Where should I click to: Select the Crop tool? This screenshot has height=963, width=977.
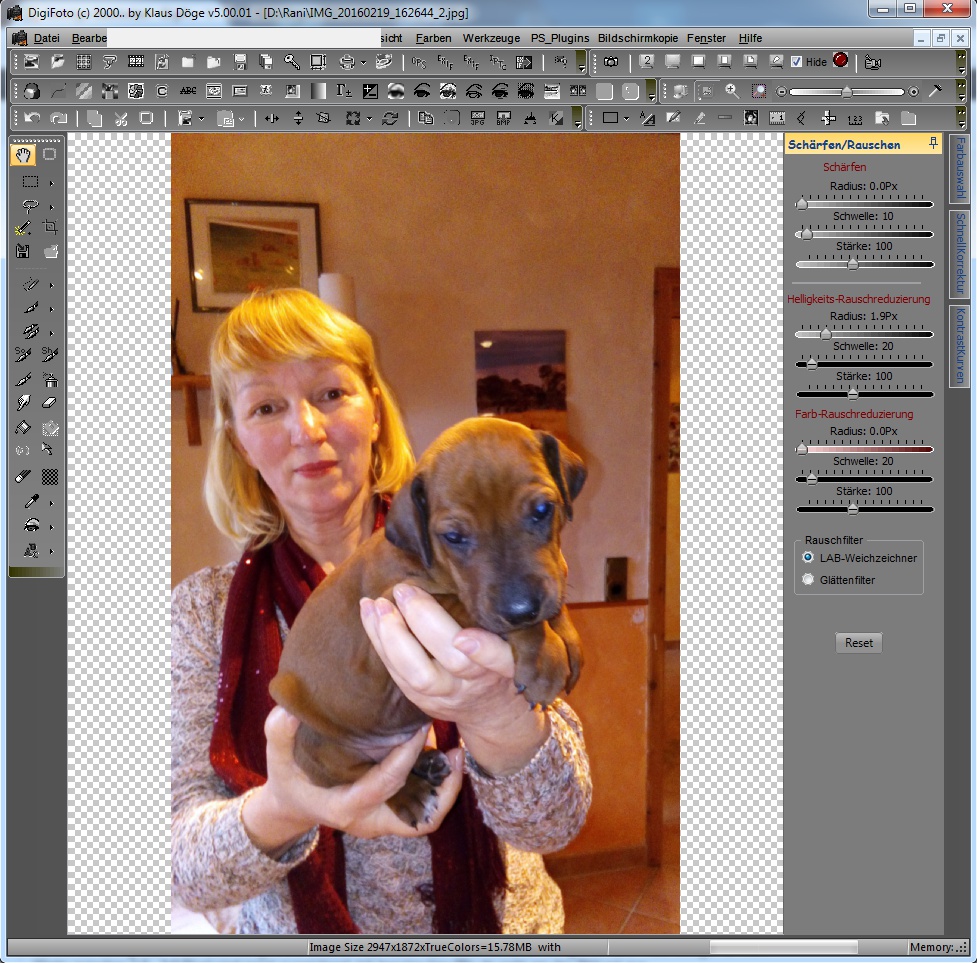(x=50, y=228)
